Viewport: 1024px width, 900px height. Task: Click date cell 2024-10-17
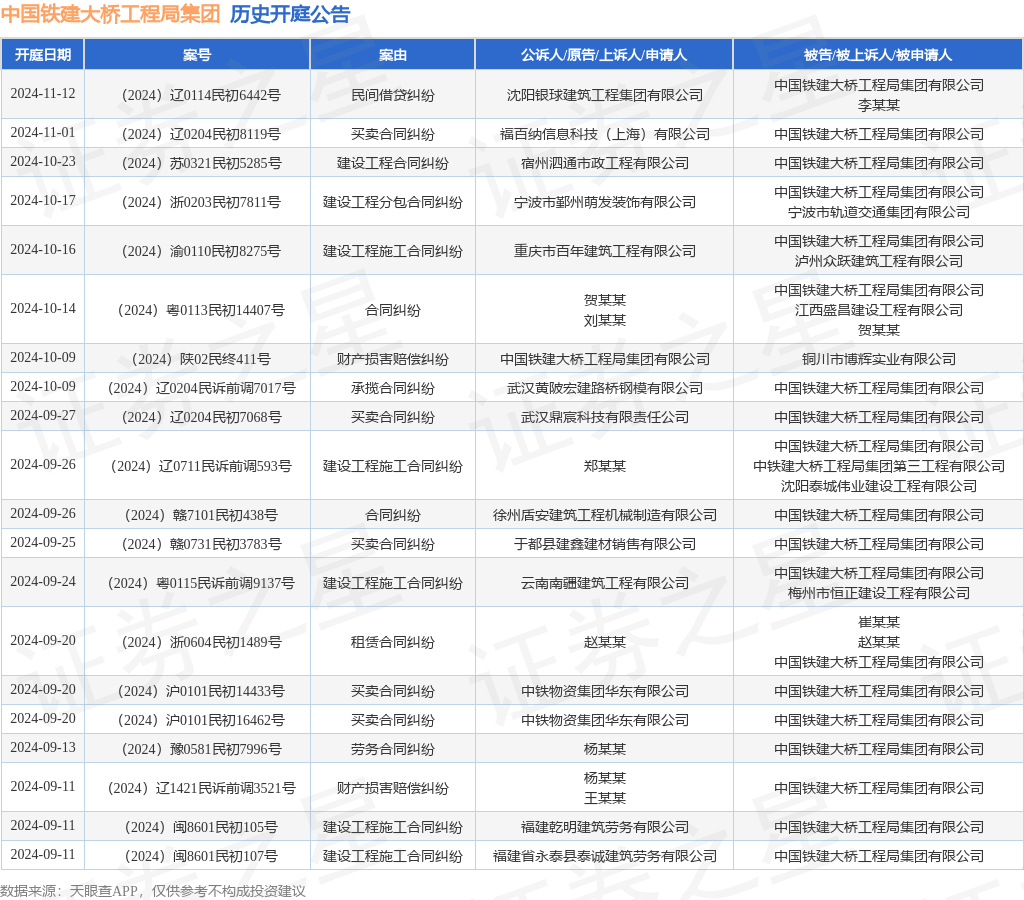click(x=42, y=201)
